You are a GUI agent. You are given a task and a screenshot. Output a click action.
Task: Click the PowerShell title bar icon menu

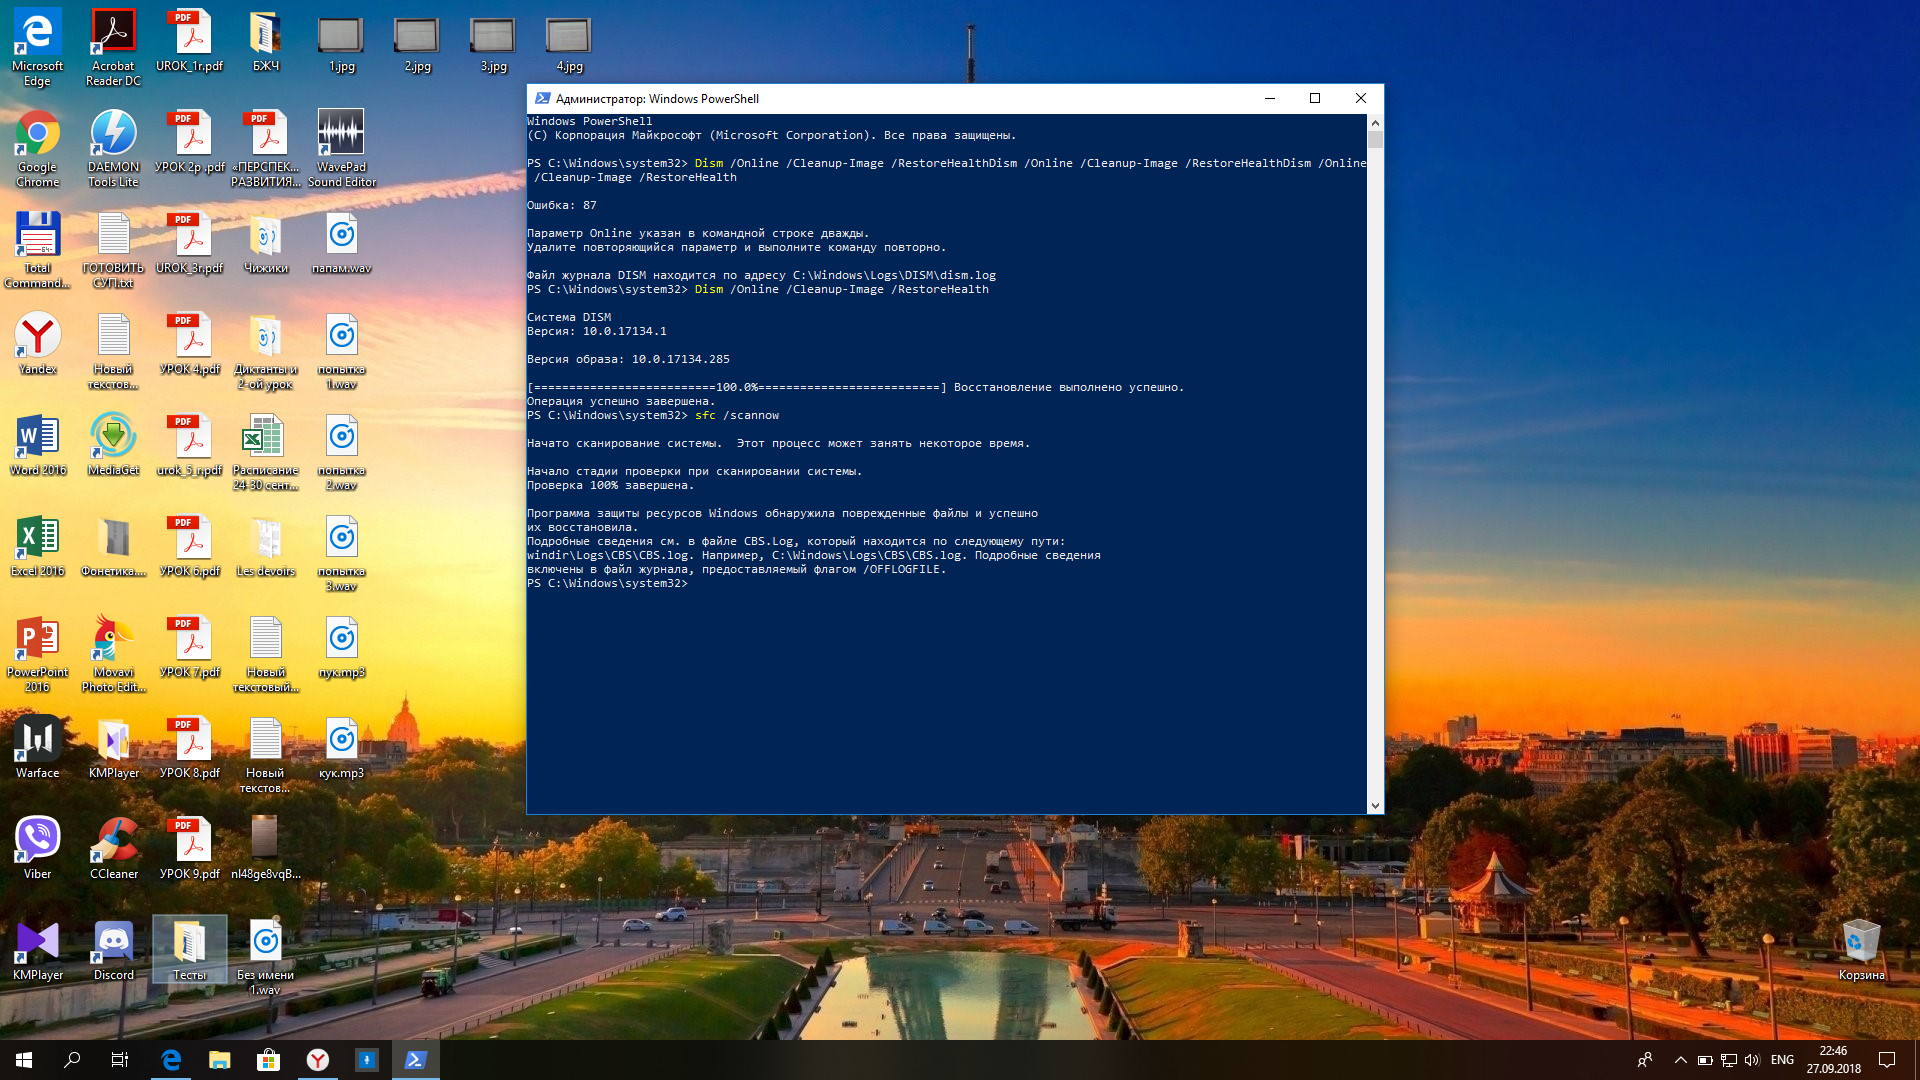[542, 98]
